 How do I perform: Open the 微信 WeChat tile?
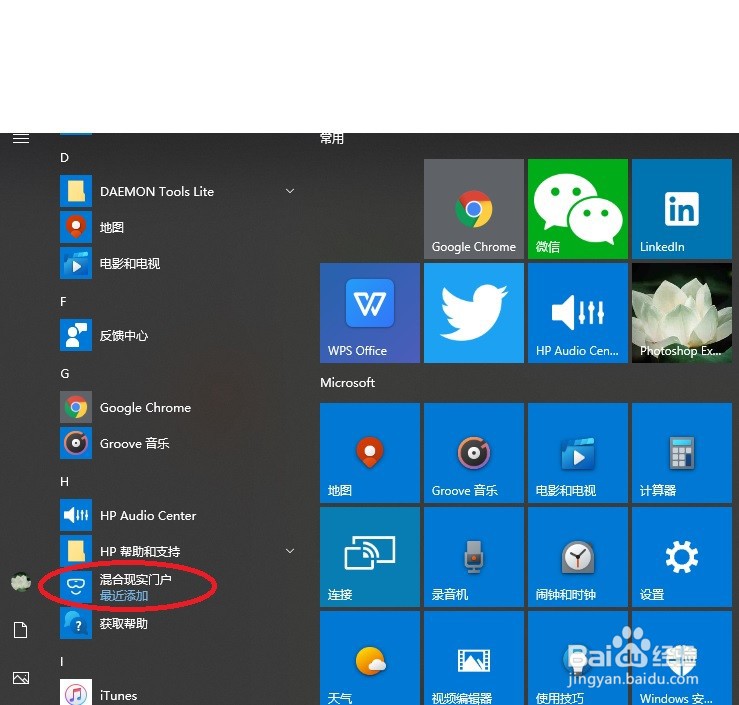578,209
